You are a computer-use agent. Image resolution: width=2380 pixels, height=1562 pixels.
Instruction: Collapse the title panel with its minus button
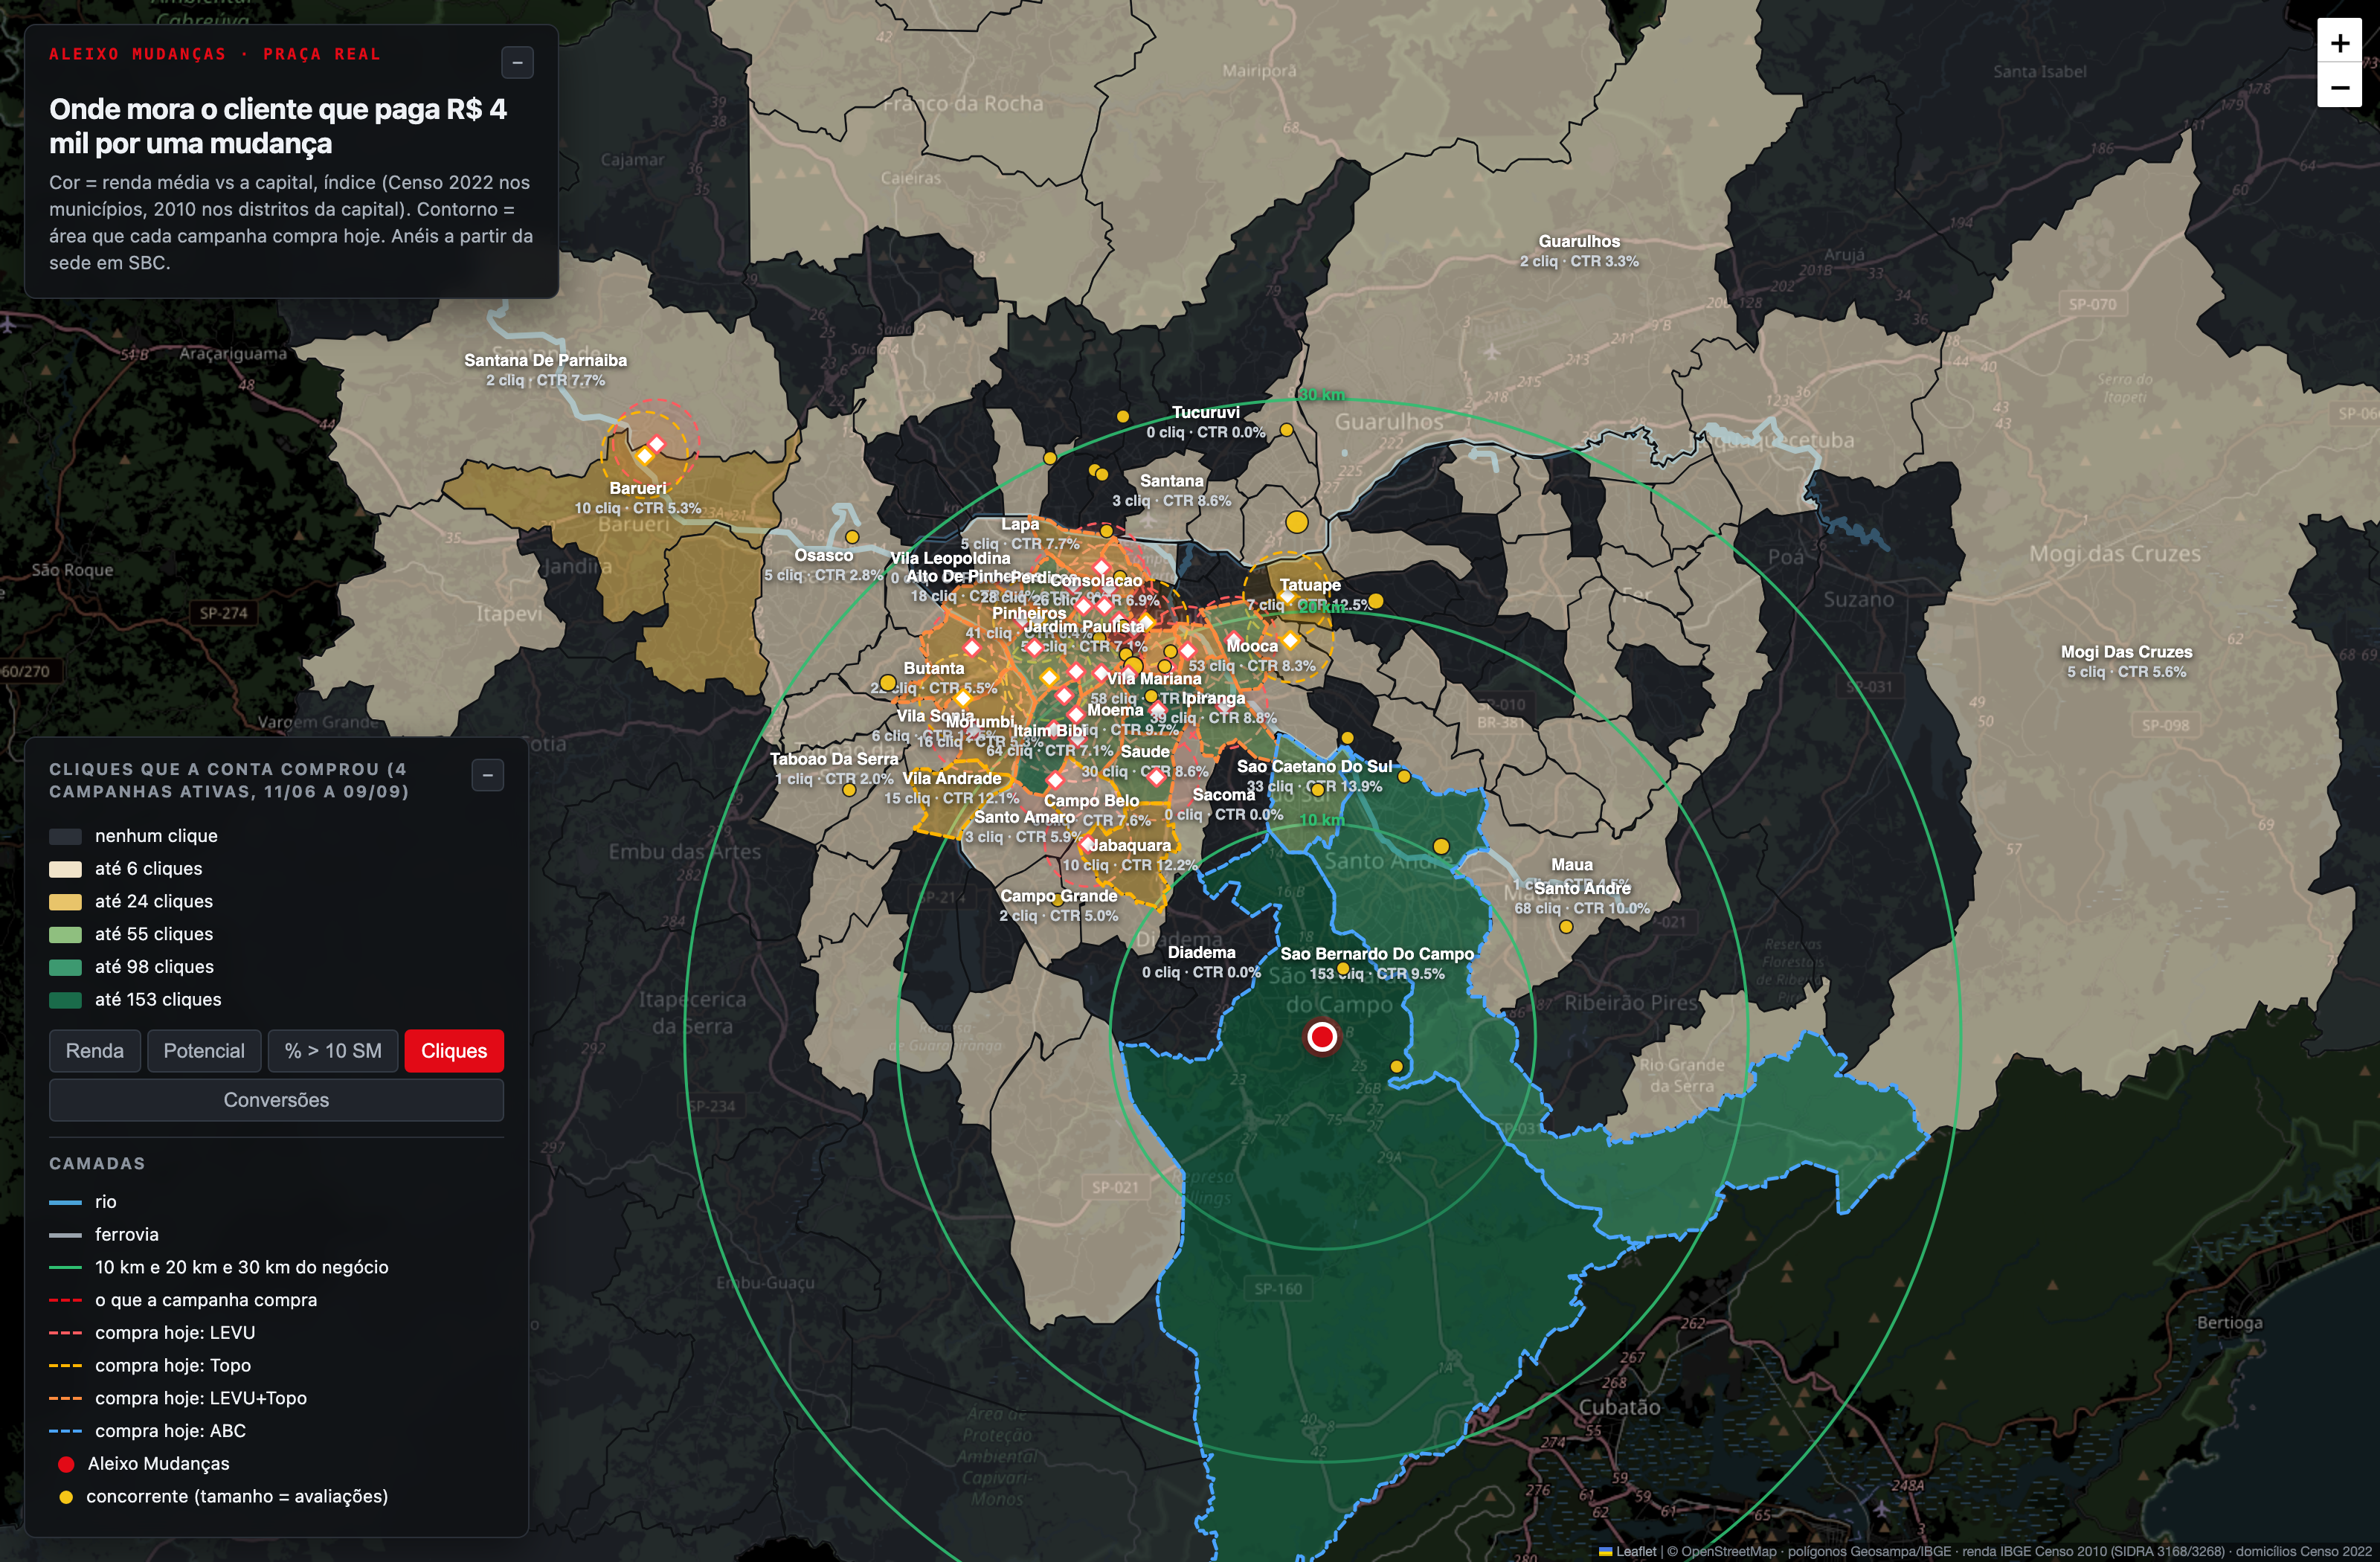coord(517,63)
